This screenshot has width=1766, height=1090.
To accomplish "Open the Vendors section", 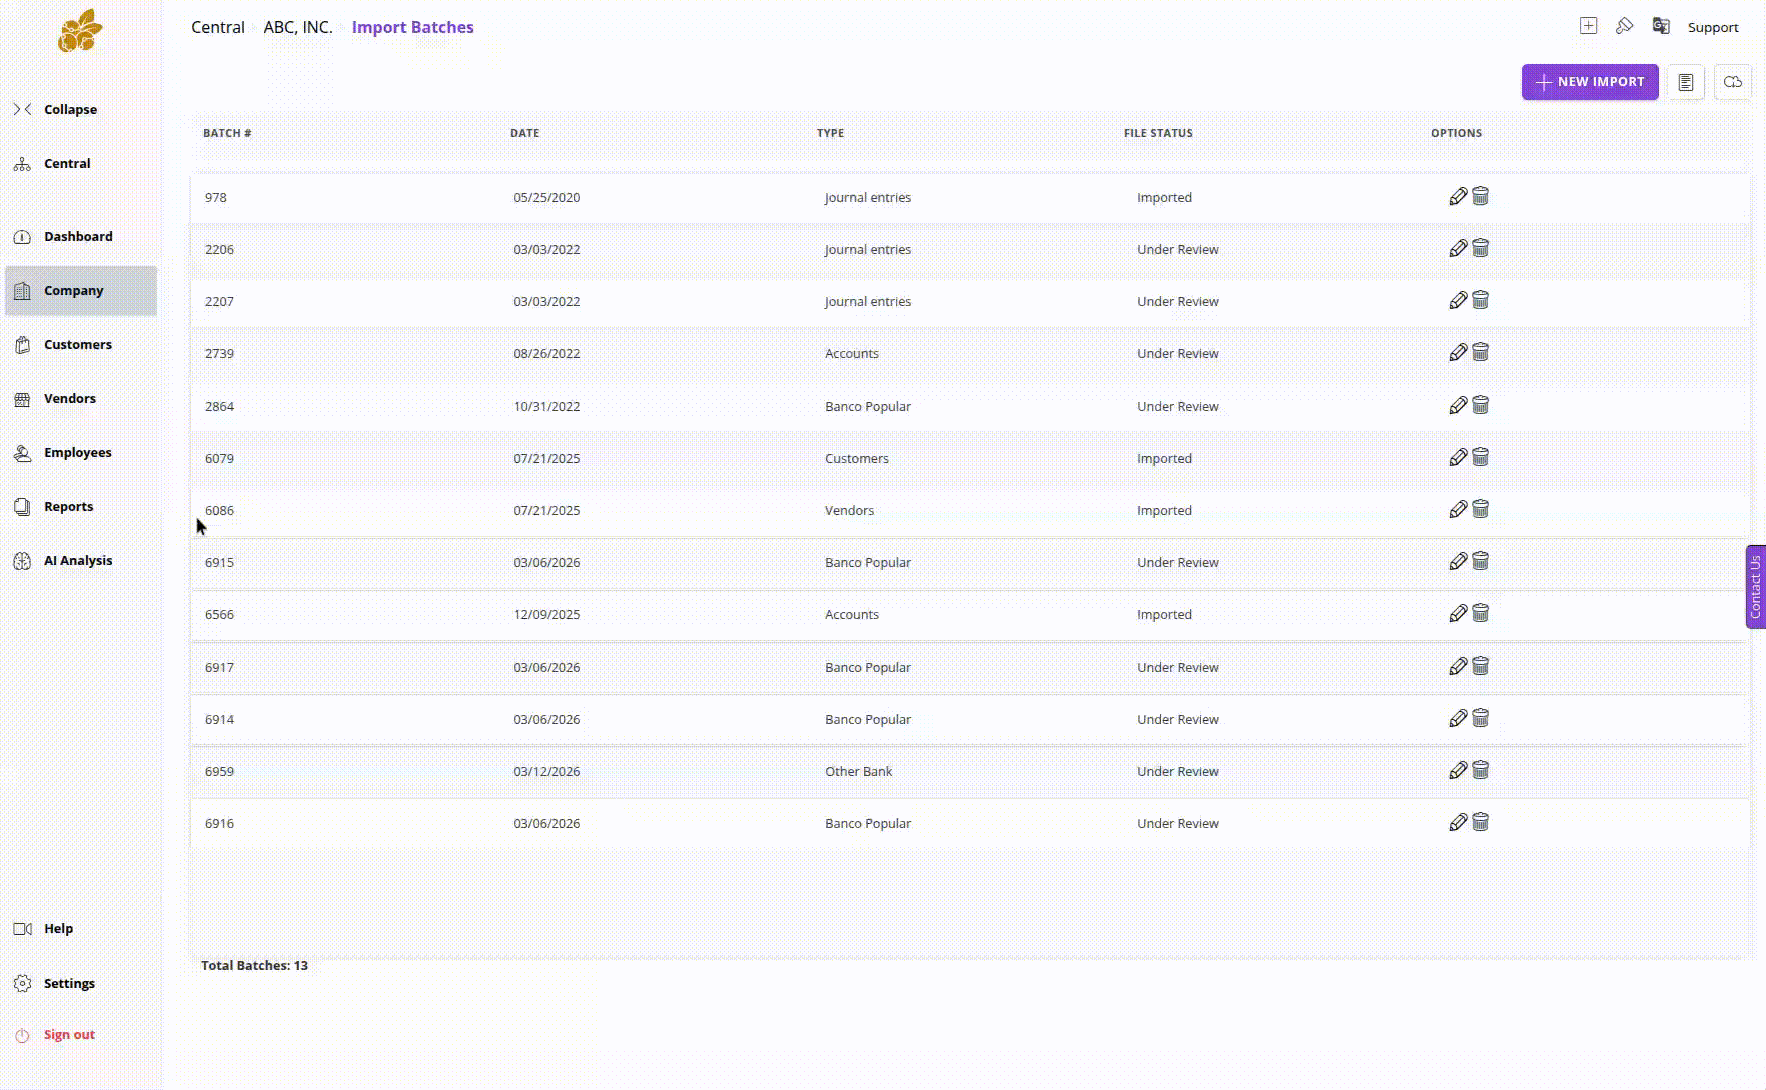I will [69, 398].
